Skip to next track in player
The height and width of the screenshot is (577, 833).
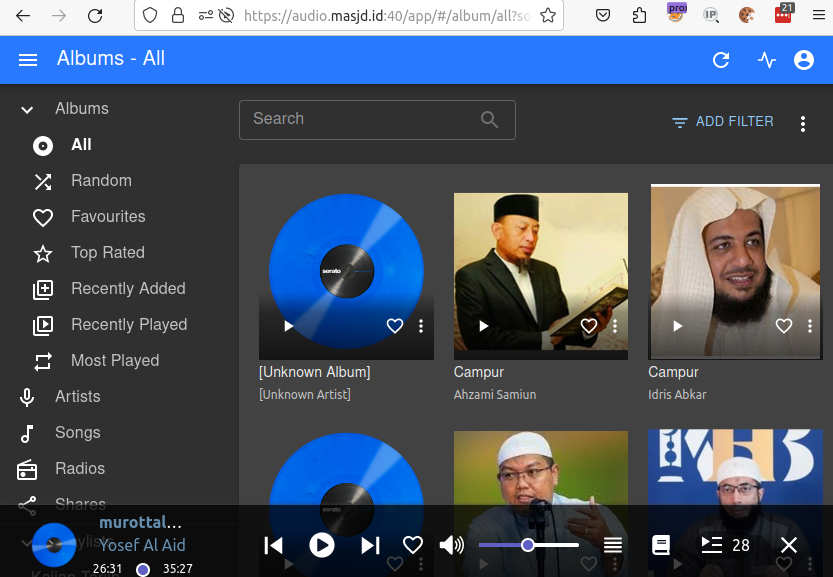[x=370, y=545]
